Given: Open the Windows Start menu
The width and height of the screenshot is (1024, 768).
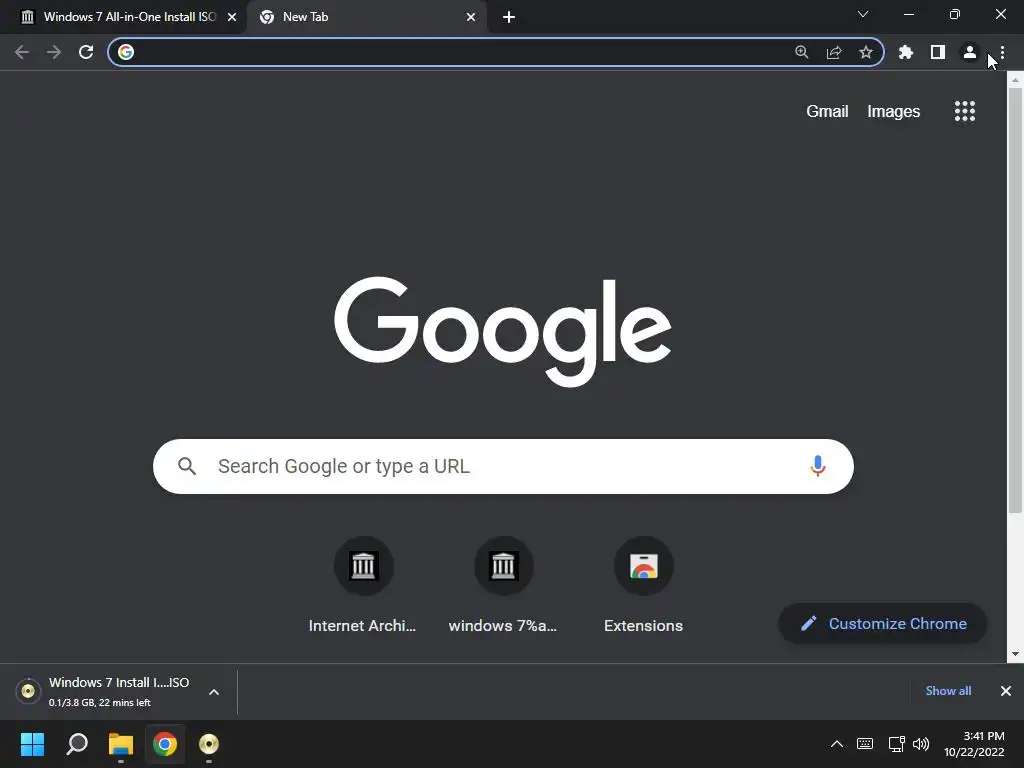Looking at the screenshot, I should click(32, 744).
